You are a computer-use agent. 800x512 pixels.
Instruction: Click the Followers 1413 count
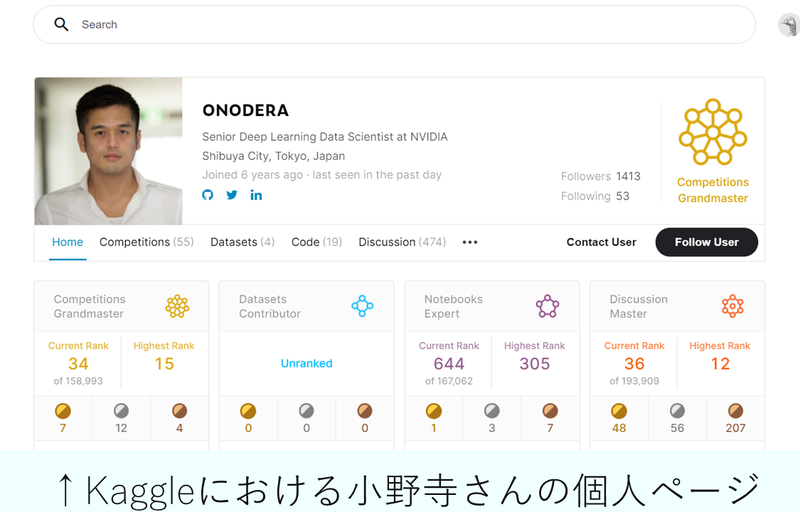601,176
